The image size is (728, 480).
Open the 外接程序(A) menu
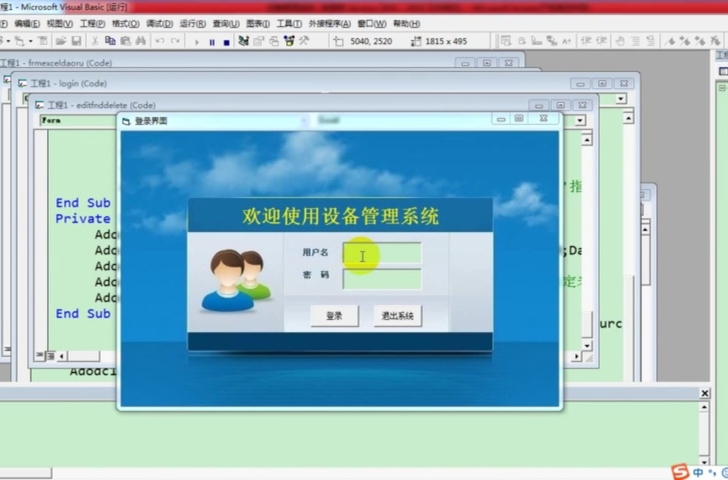(x=330, y=23)
